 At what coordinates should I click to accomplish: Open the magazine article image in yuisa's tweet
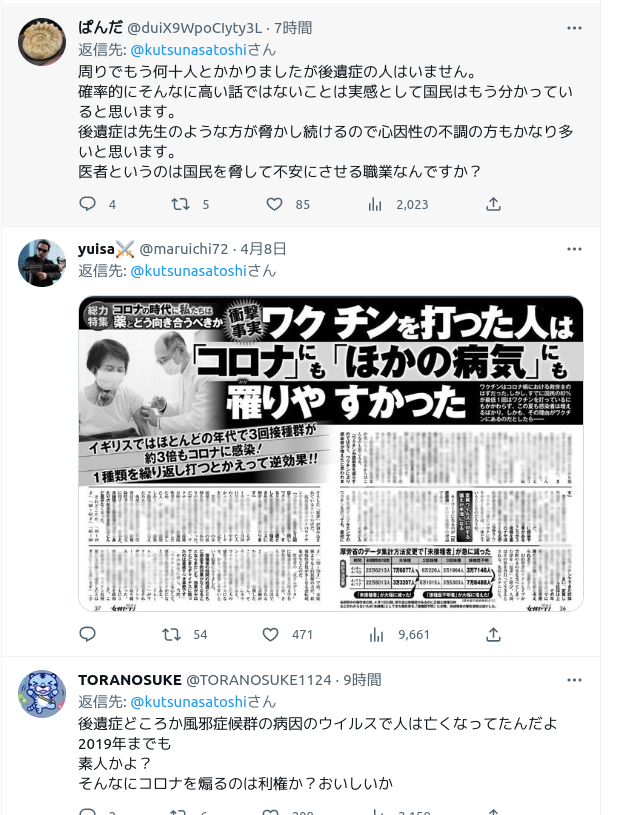tap(330, 453)
